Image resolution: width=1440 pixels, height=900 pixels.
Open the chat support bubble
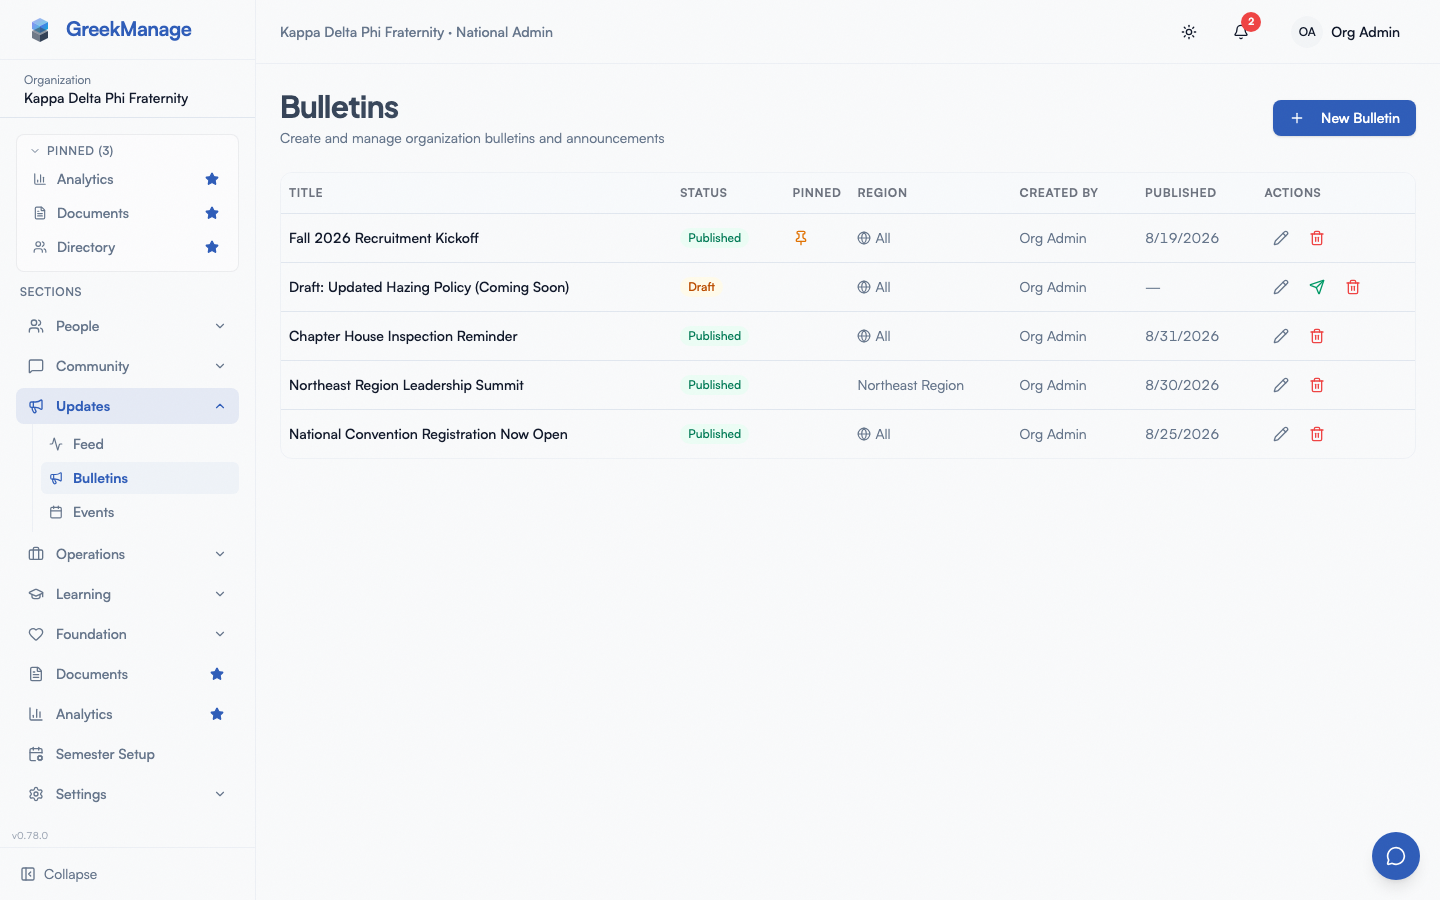click(x=1396, y=856)
